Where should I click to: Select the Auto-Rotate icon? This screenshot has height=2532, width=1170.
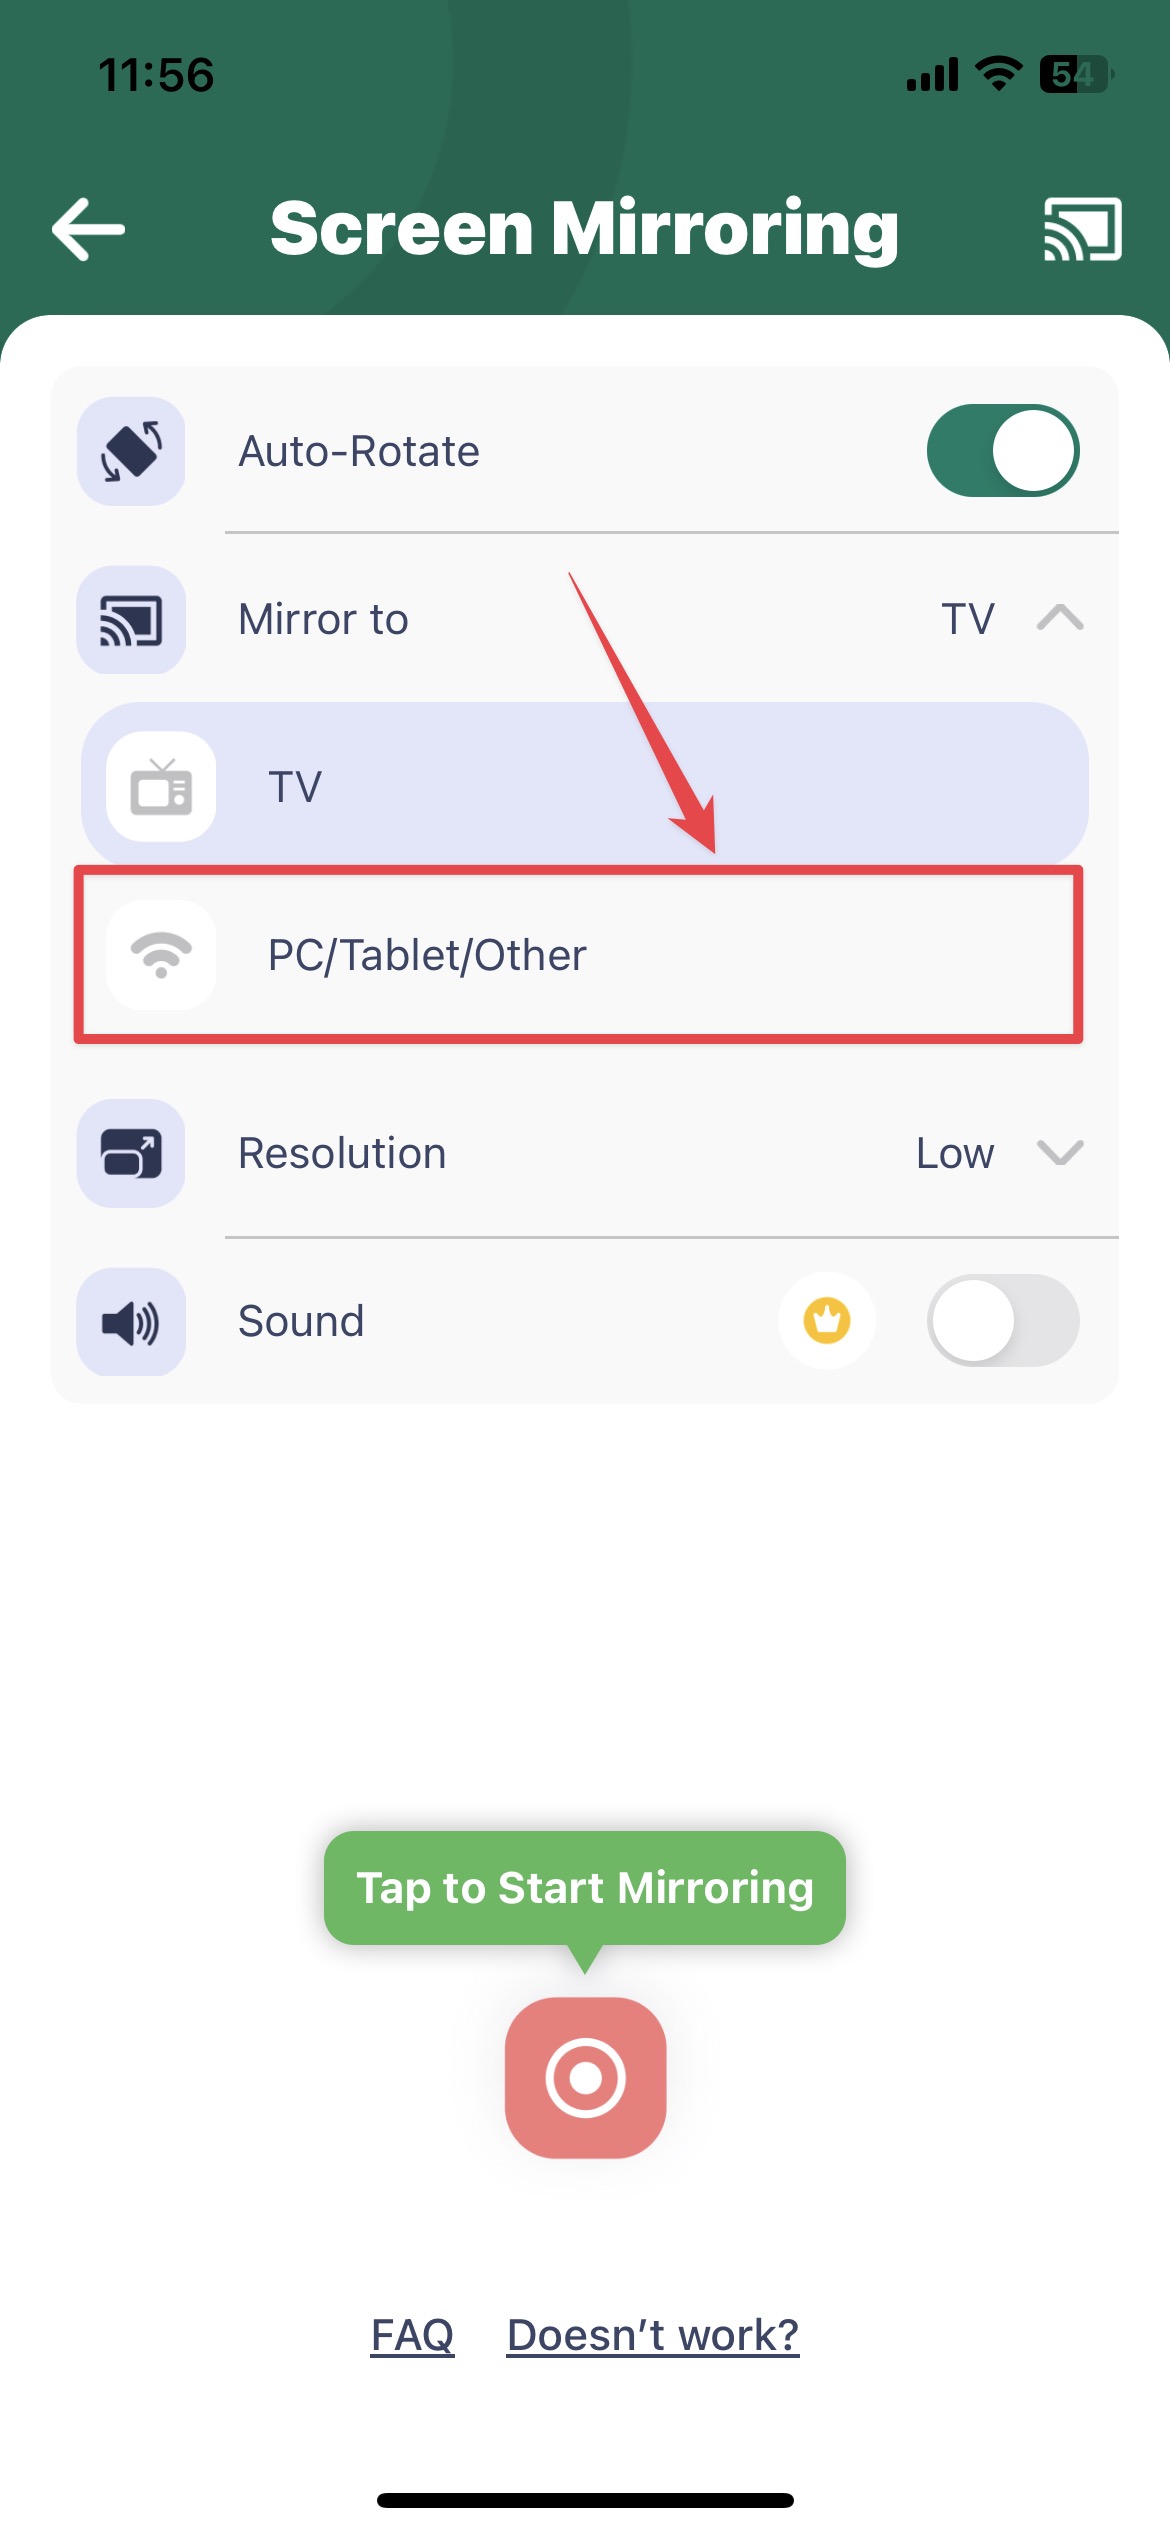(131, 450)
